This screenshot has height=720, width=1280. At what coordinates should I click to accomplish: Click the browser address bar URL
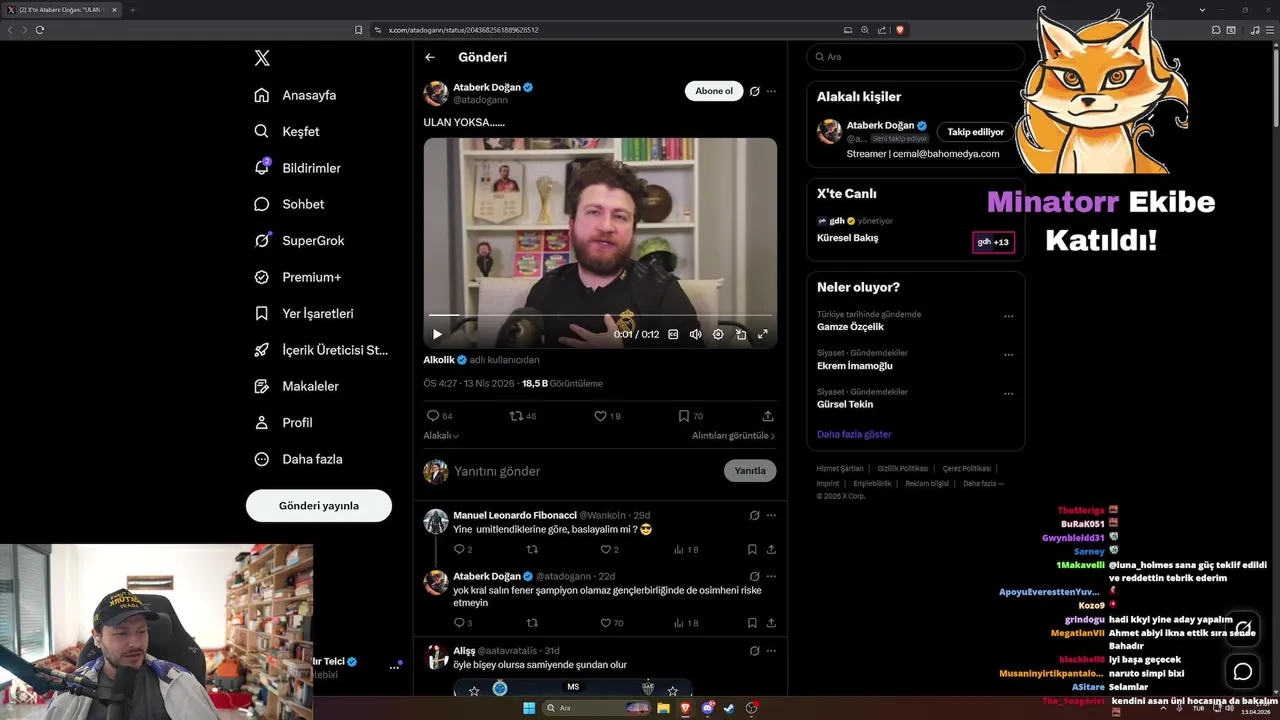point(463,30)
